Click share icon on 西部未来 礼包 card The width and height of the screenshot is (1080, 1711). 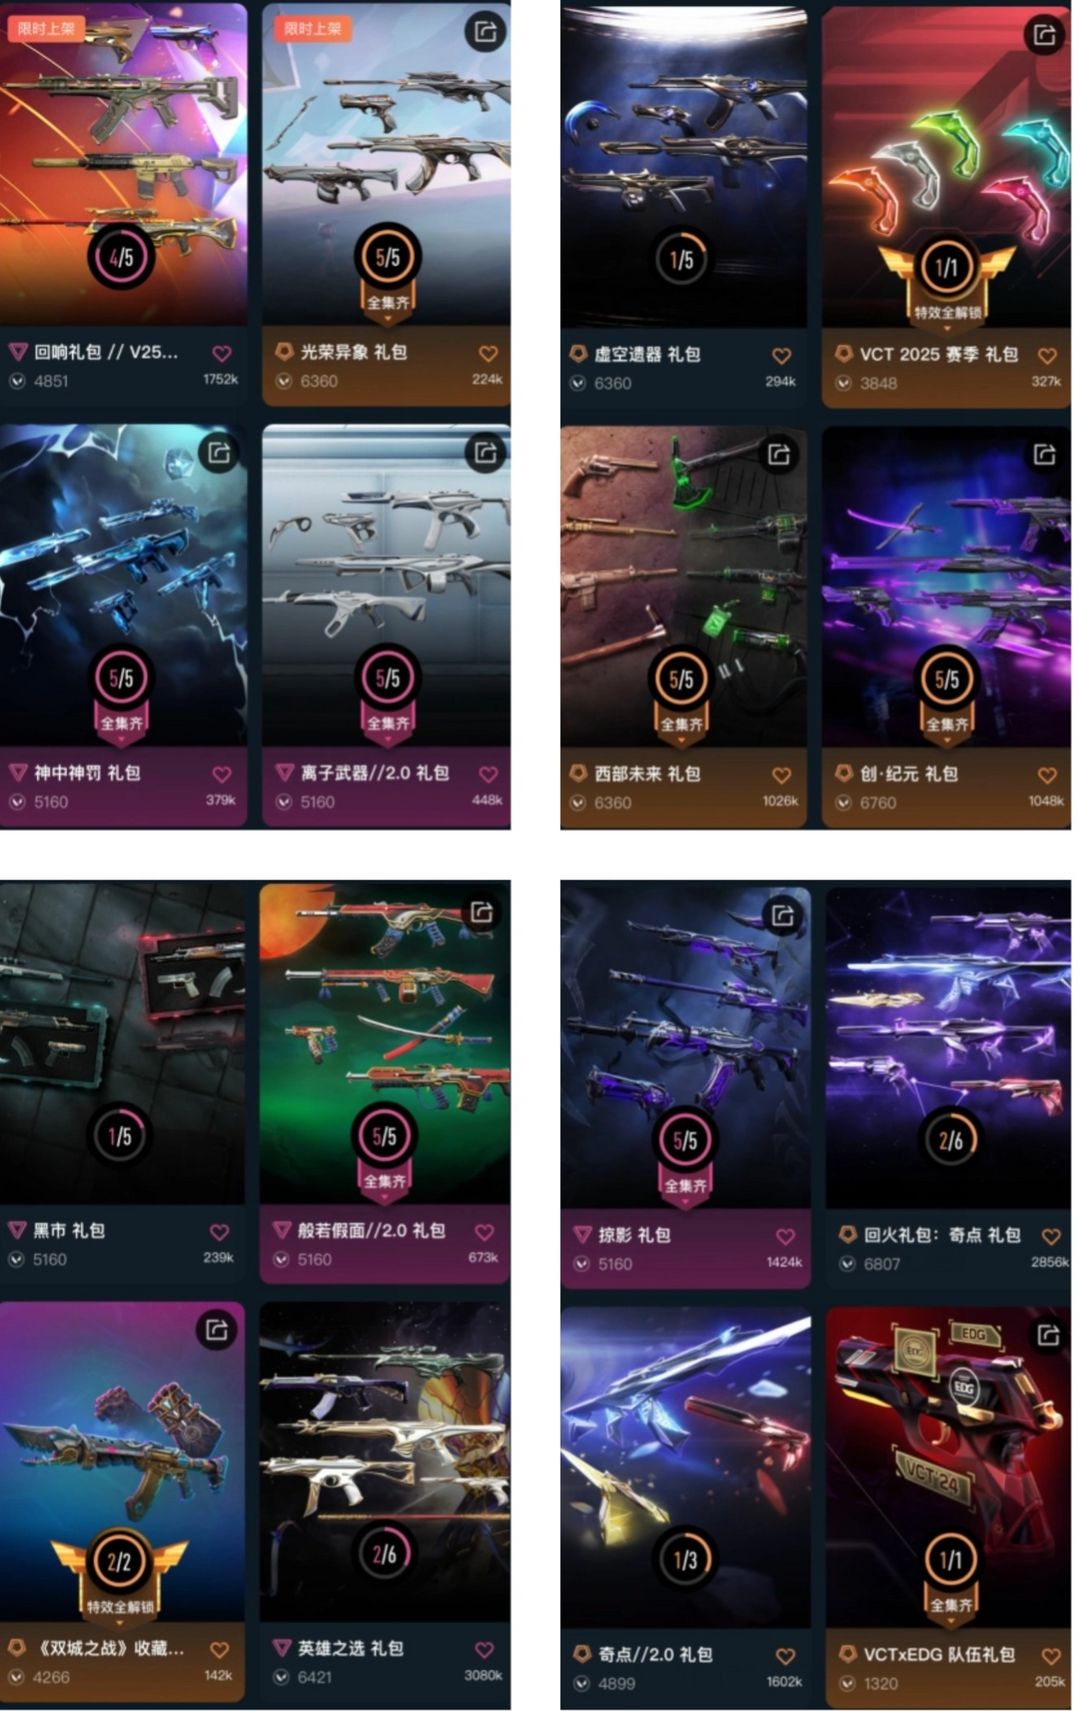click(778, 455)
